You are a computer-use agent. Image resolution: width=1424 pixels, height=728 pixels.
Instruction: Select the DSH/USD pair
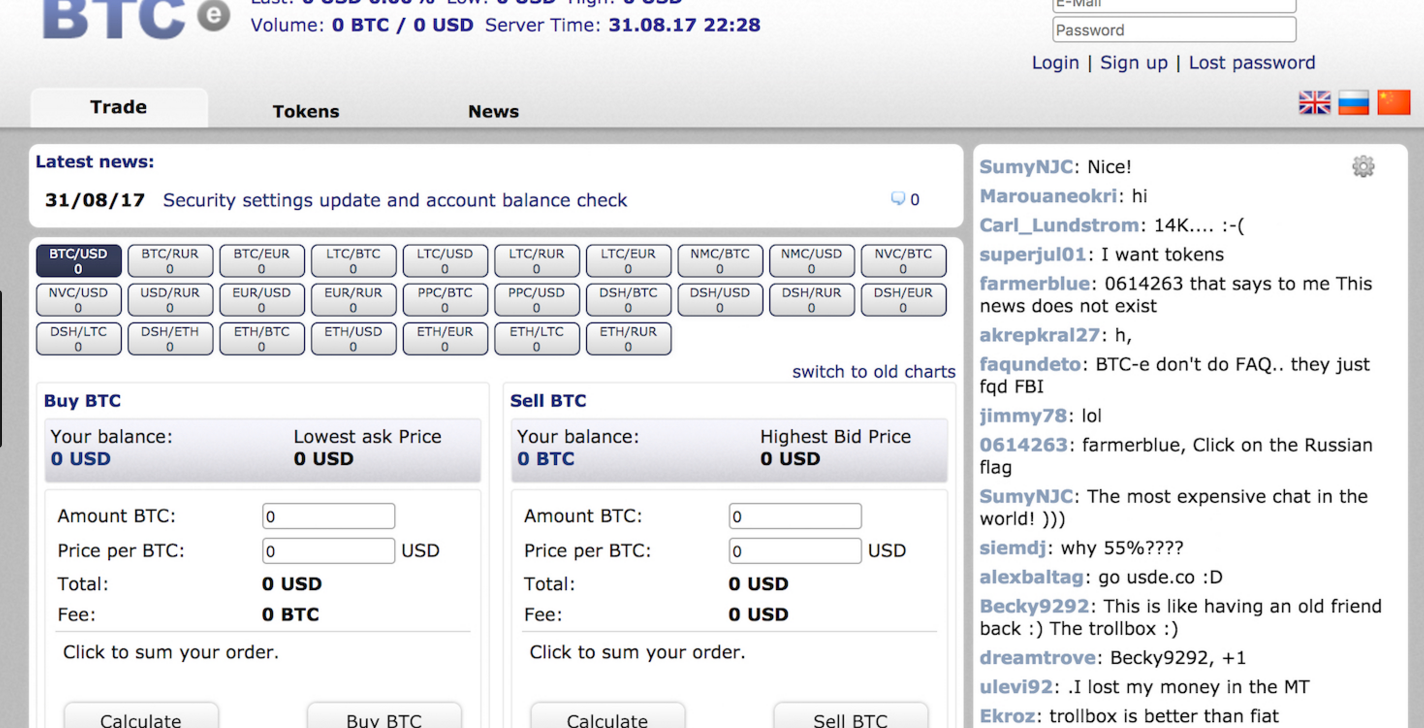point(720,300)
